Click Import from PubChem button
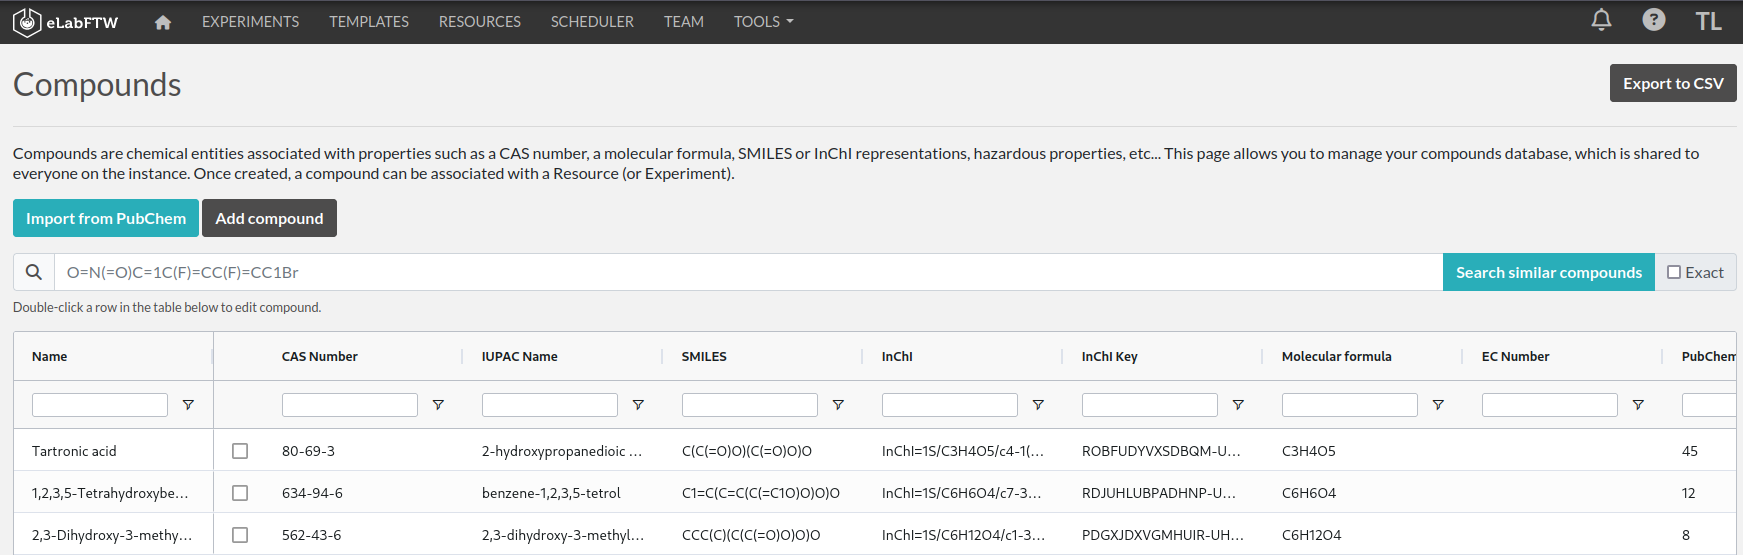Viewport: 1743px width, 555px height. (106, 218)
